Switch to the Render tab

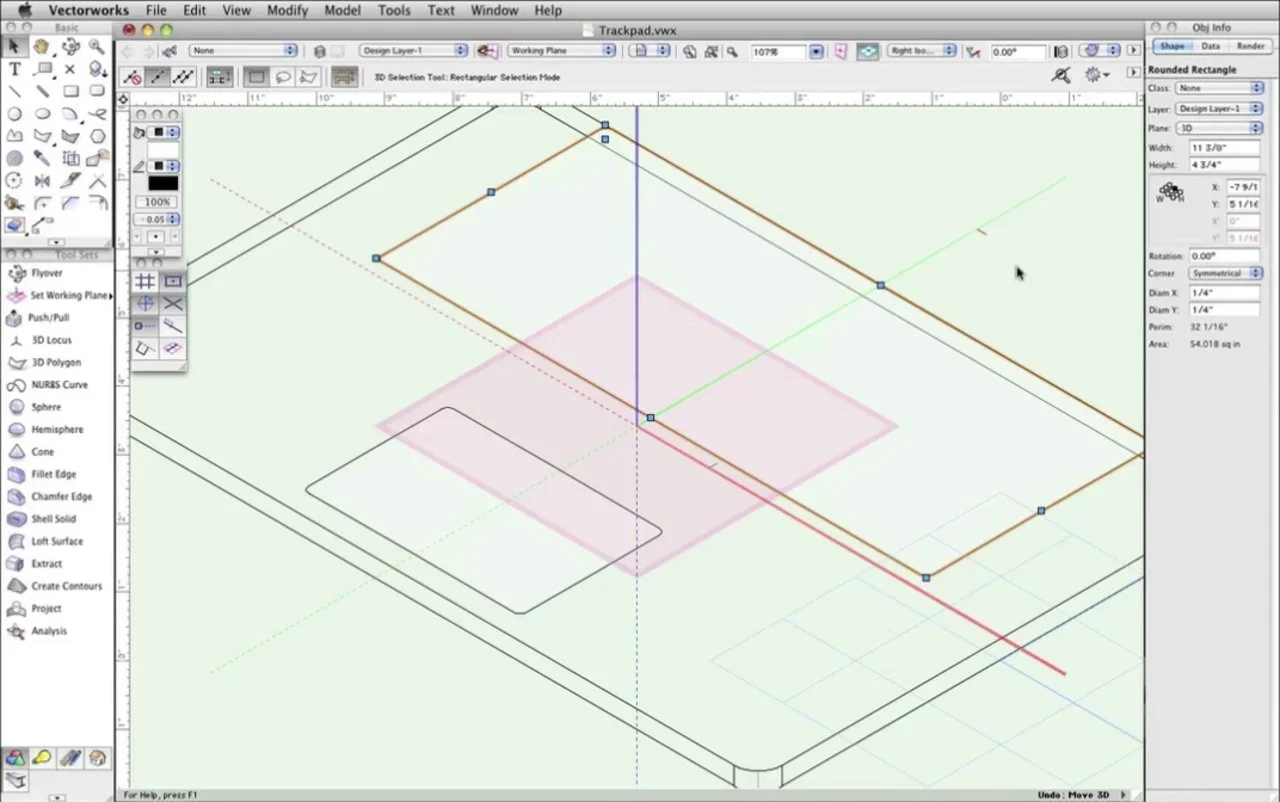click(x=1250, y=46)
